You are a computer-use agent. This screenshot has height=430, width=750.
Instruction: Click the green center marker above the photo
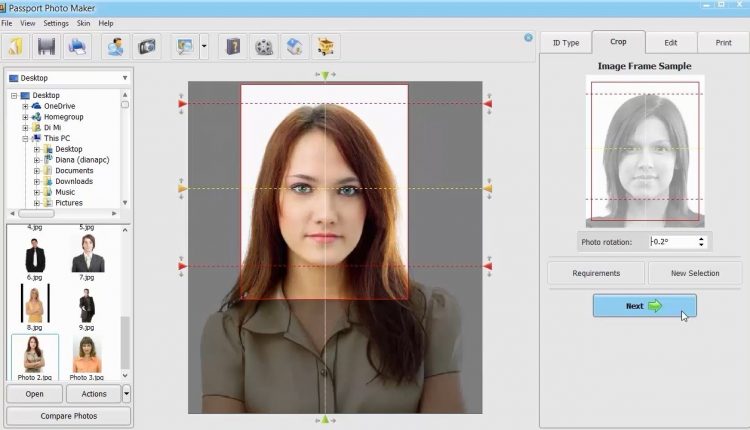pos(325,76)
